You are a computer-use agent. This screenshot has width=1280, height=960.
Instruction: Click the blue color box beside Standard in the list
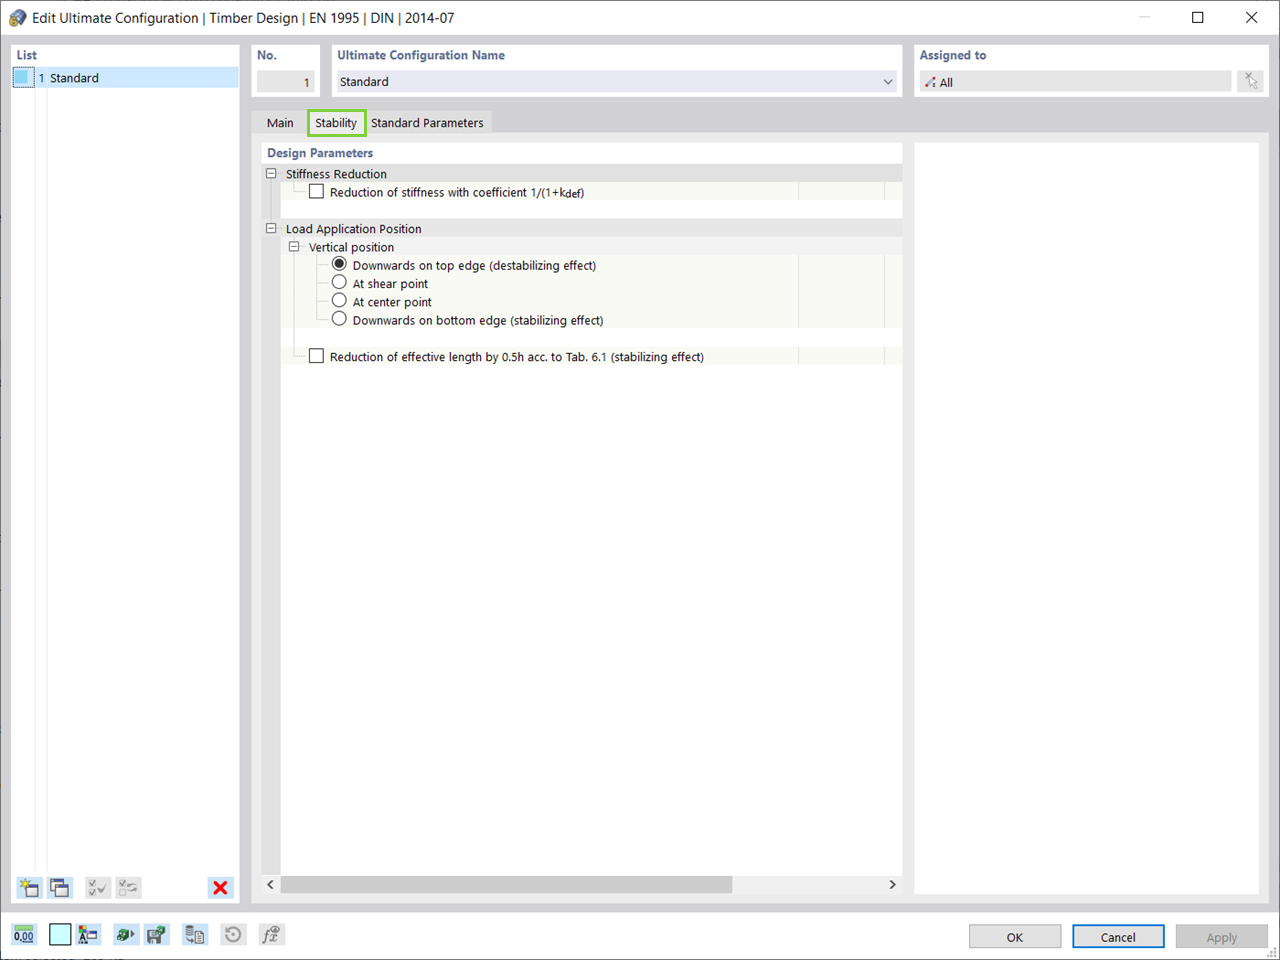[22, 78]
